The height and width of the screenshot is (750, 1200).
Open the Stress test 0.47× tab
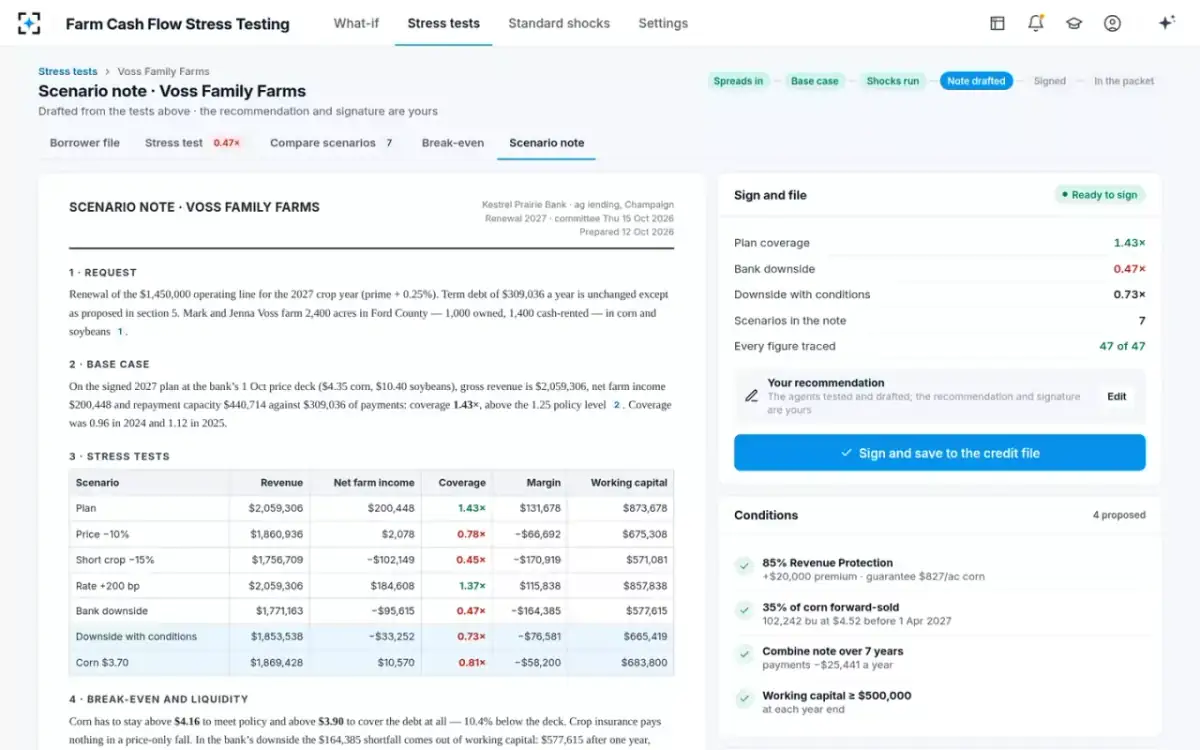click(193, 143)
